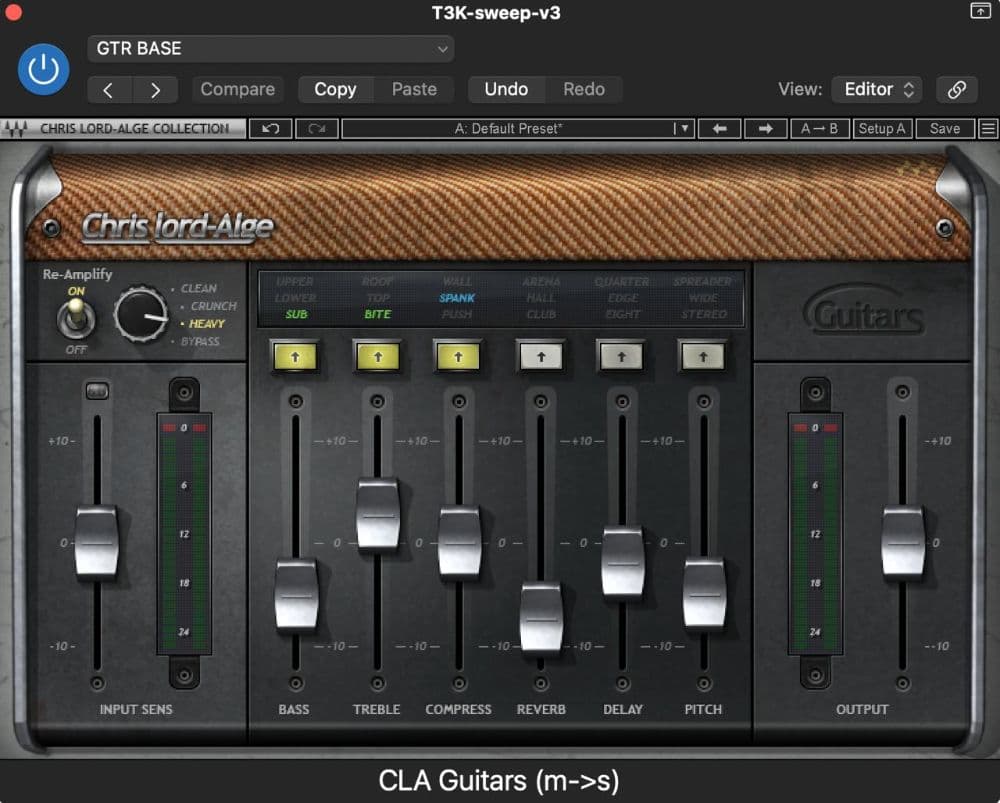Go to the next preset with right chevron

tap(155, 89)
